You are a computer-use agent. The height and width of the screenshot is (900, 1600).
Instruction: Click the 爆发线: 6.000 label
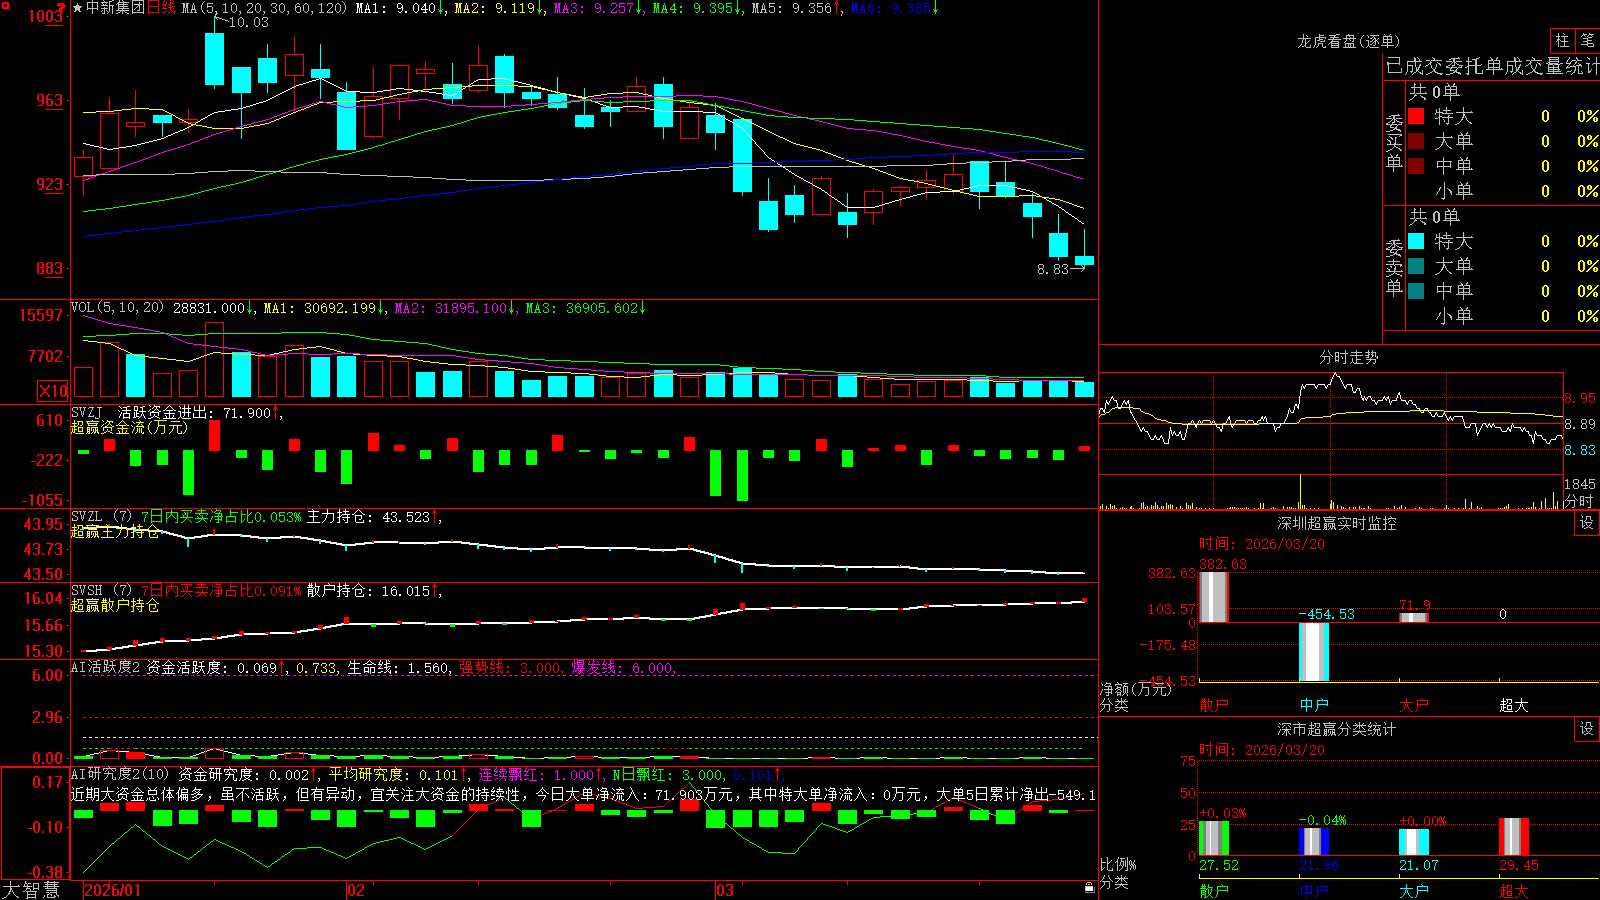tap(623, 667)
